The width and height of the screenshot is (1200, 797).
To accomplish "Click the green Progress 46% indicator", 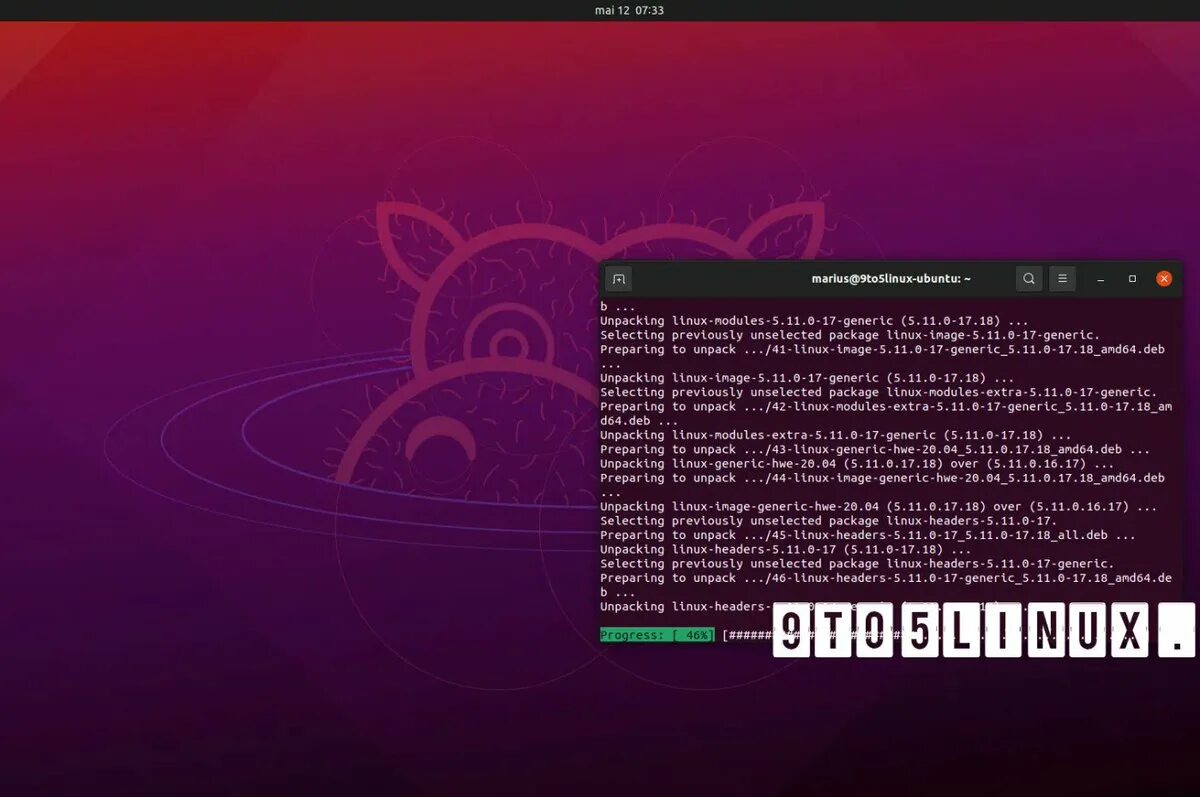I will [657, 635].
